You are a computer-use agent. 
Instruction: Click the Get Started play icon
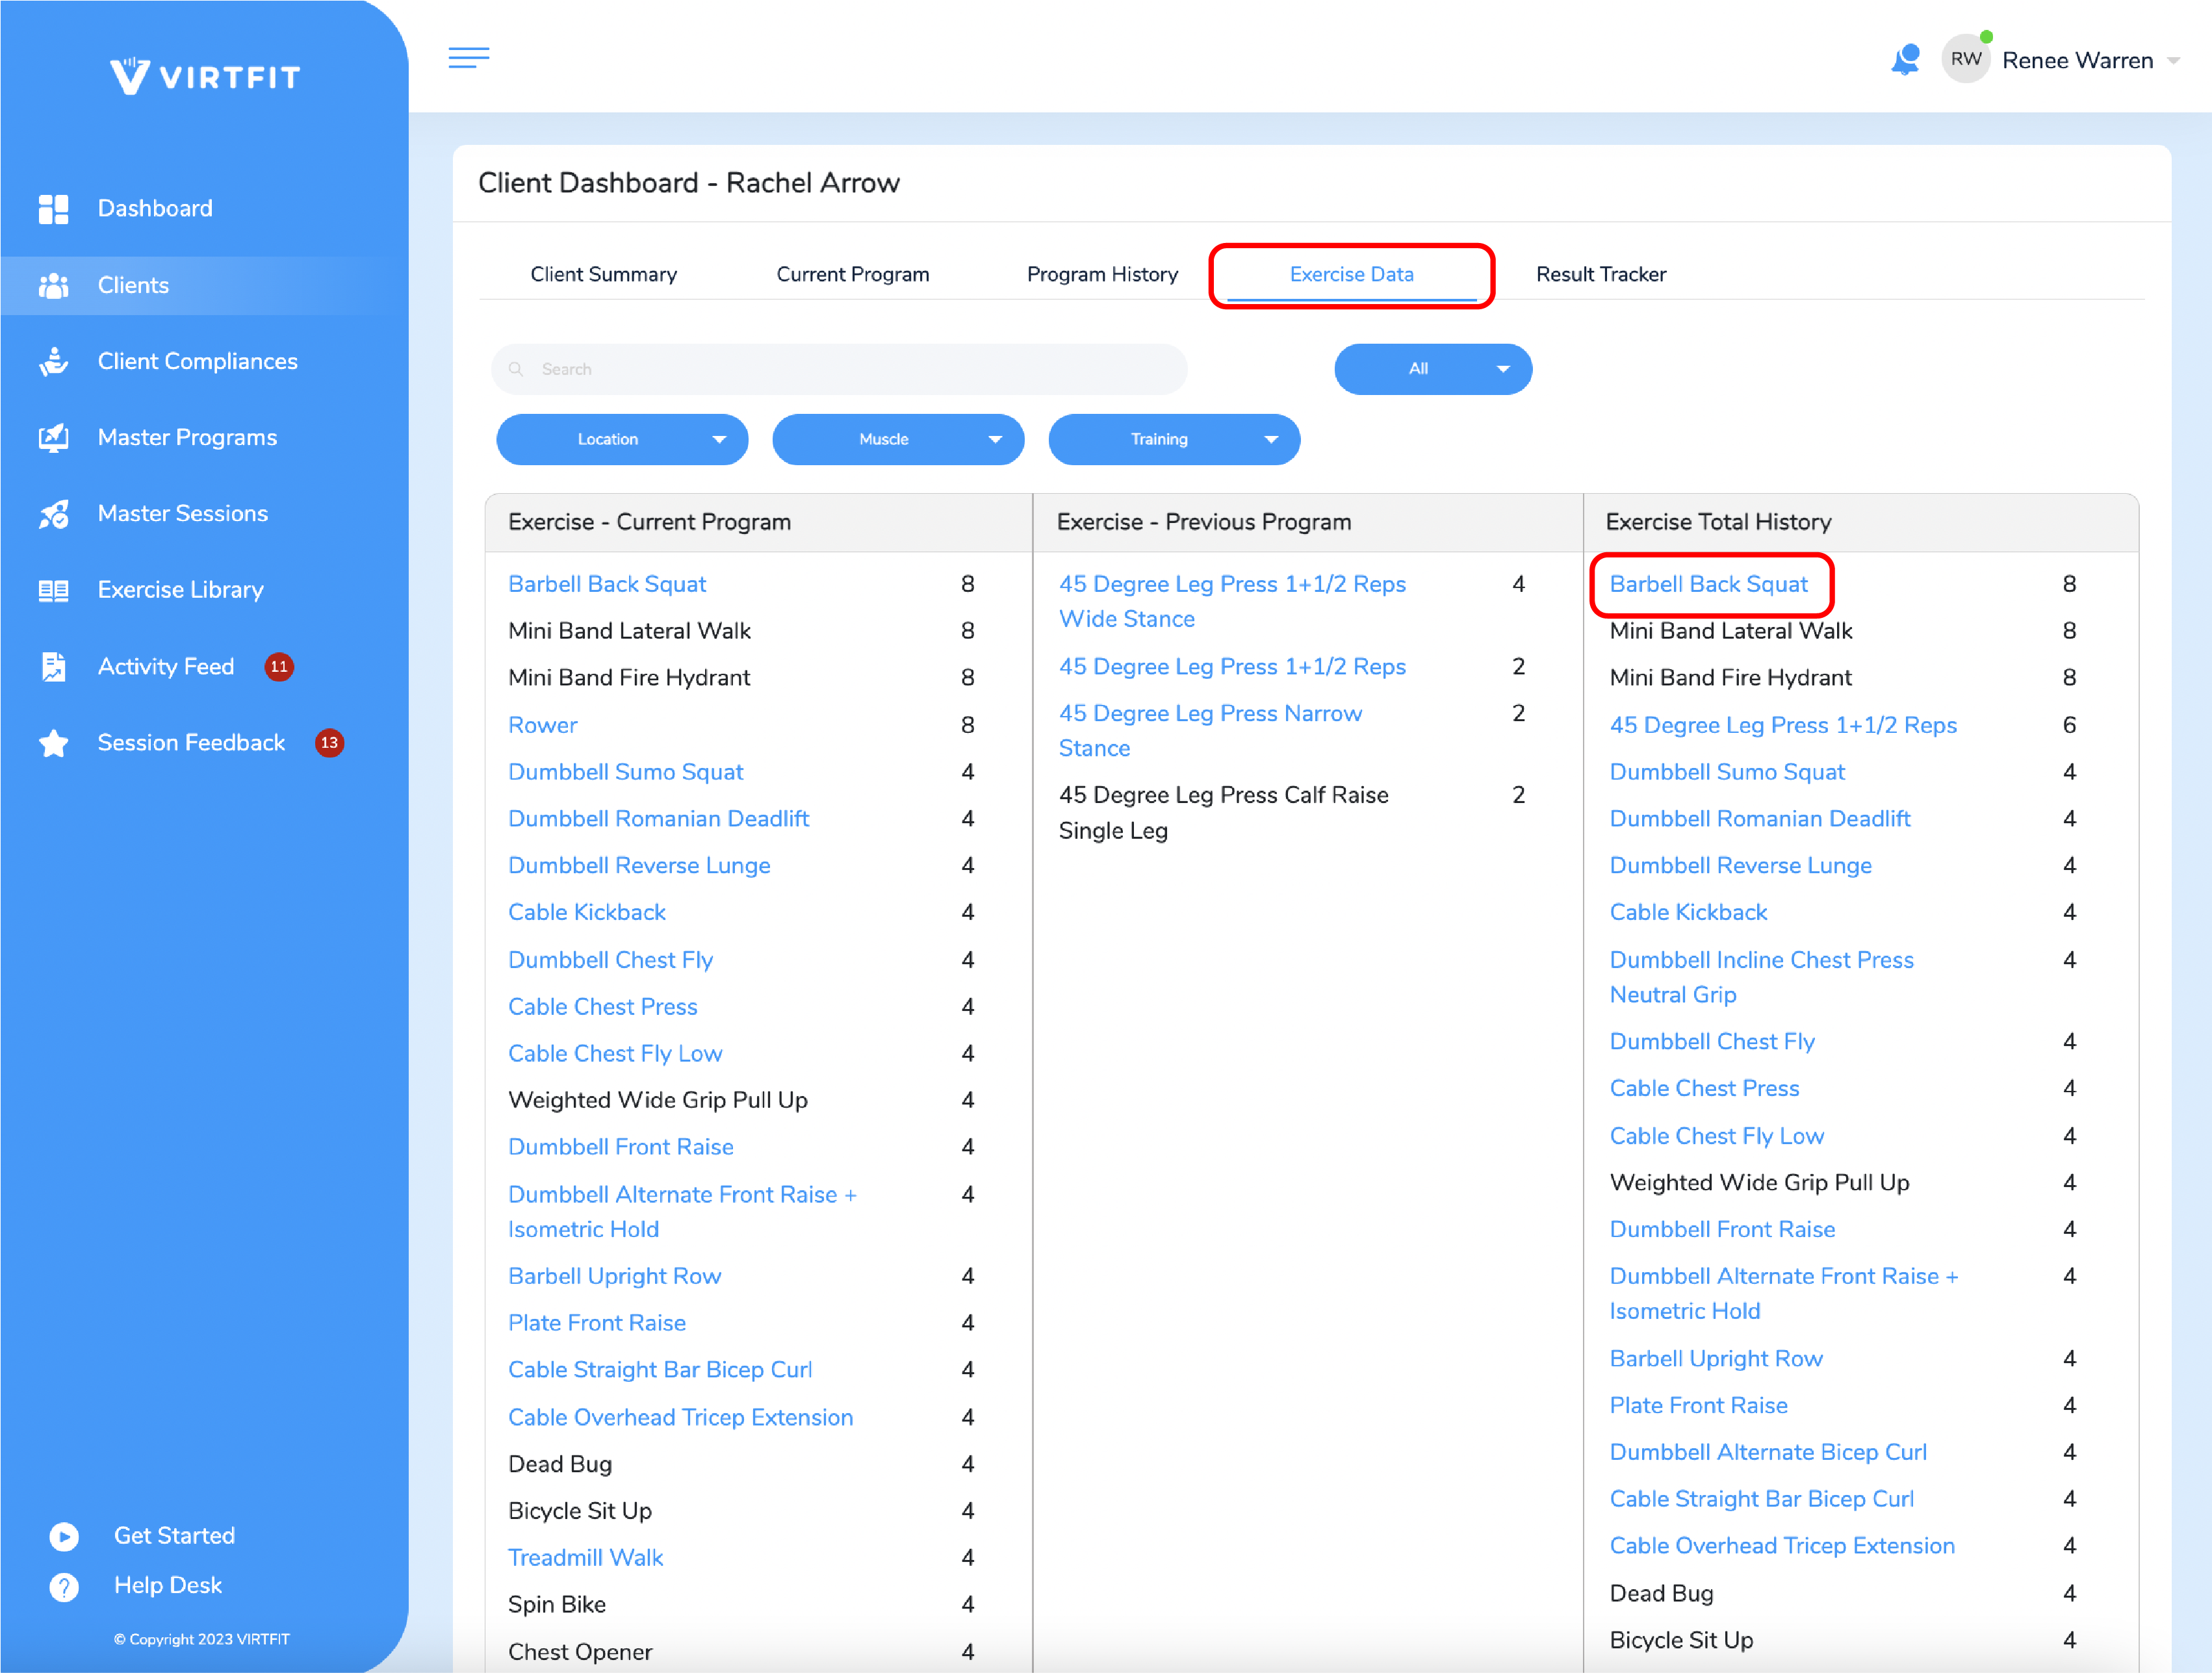point(64,1536)
